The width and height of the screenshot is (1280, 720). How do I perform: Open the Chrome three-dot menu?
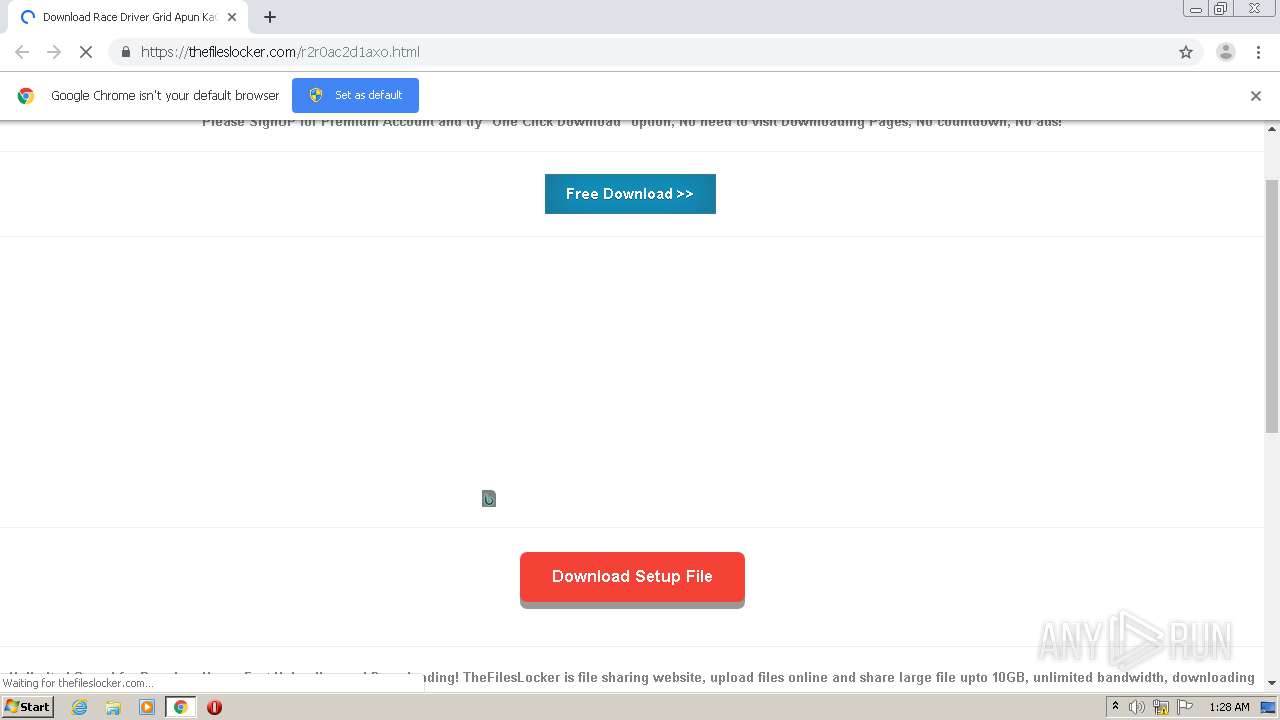pyautogui.click(x=1258, y=52)
